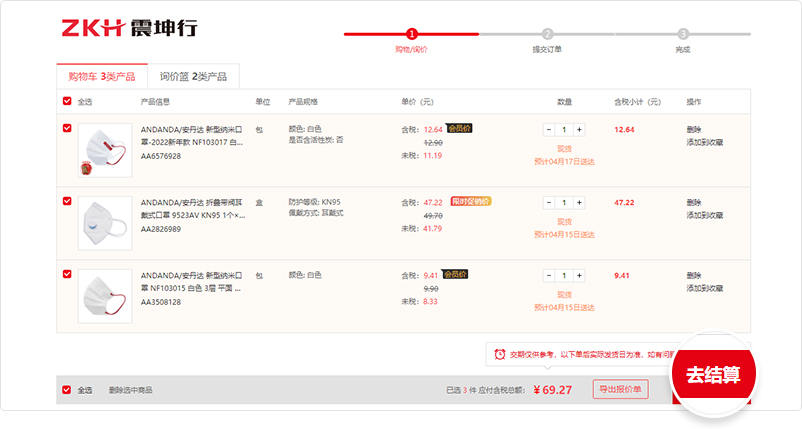Screen dimensions: 802x429
Task: Uncheck the AA6576928 product checkbox
Action: pyautogui.click(x=67, y=128)
